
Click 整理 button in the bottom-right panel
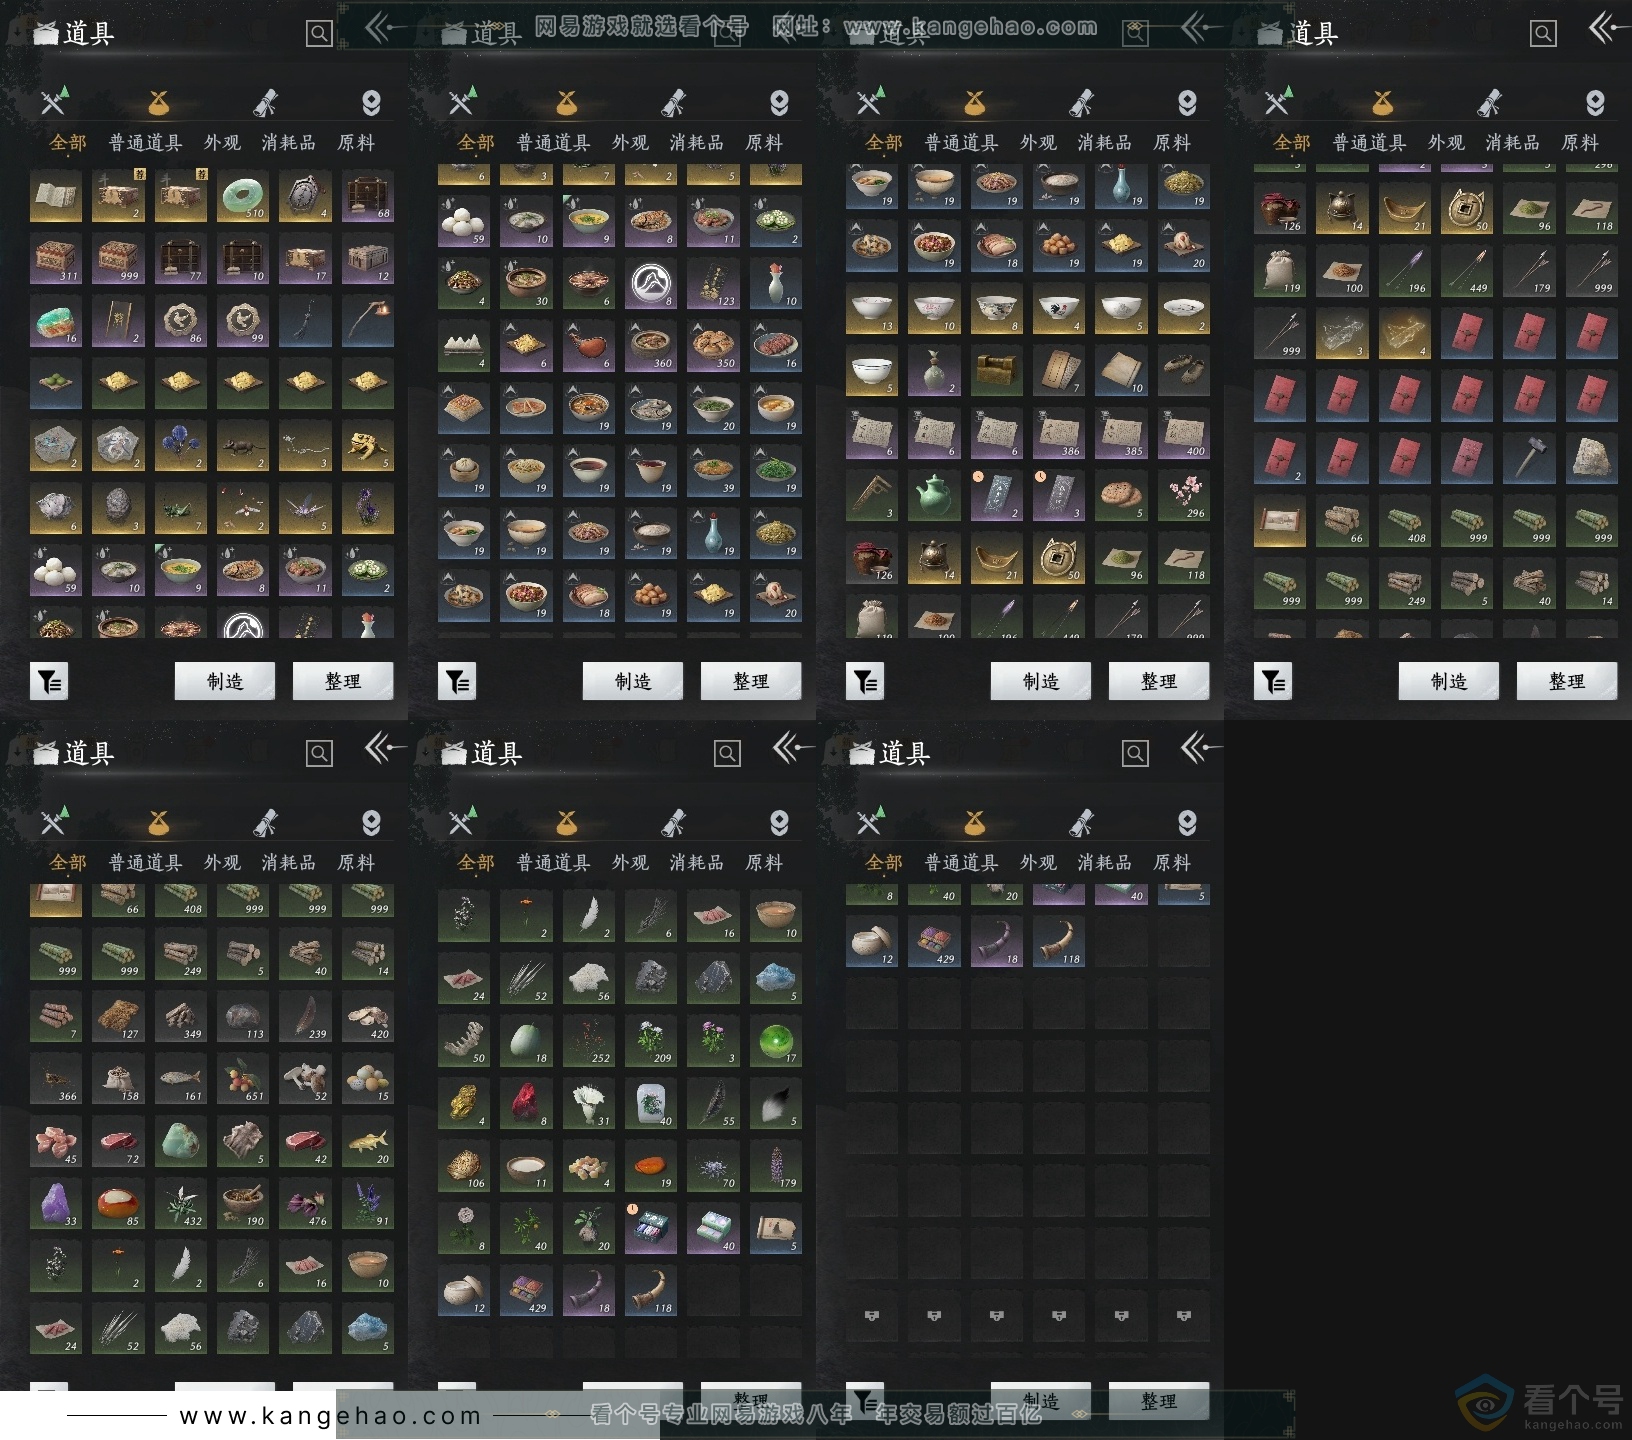(x=1159, y=1401)
